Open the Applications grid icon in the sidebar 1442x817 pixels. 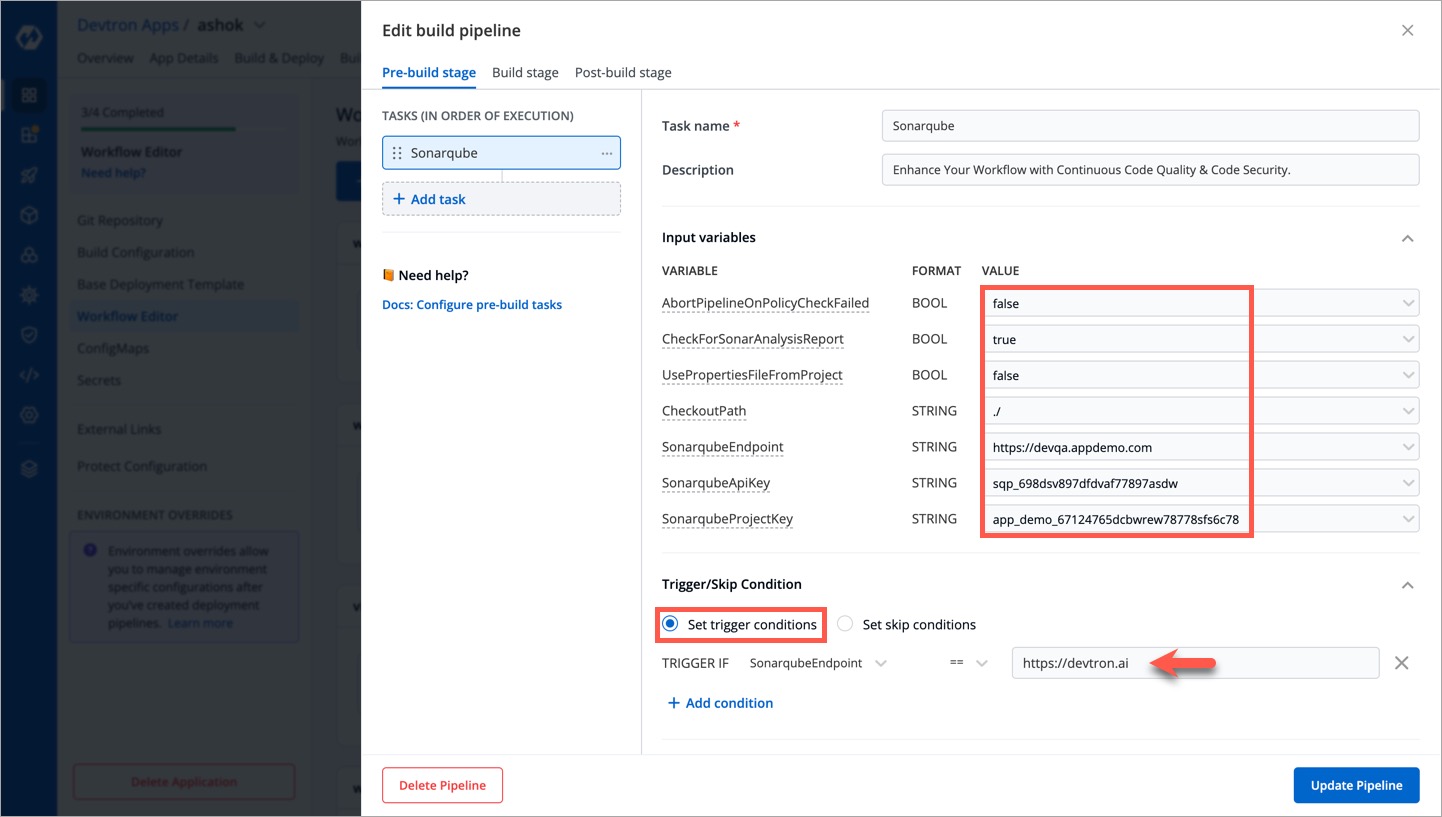(x=29, y=96)
